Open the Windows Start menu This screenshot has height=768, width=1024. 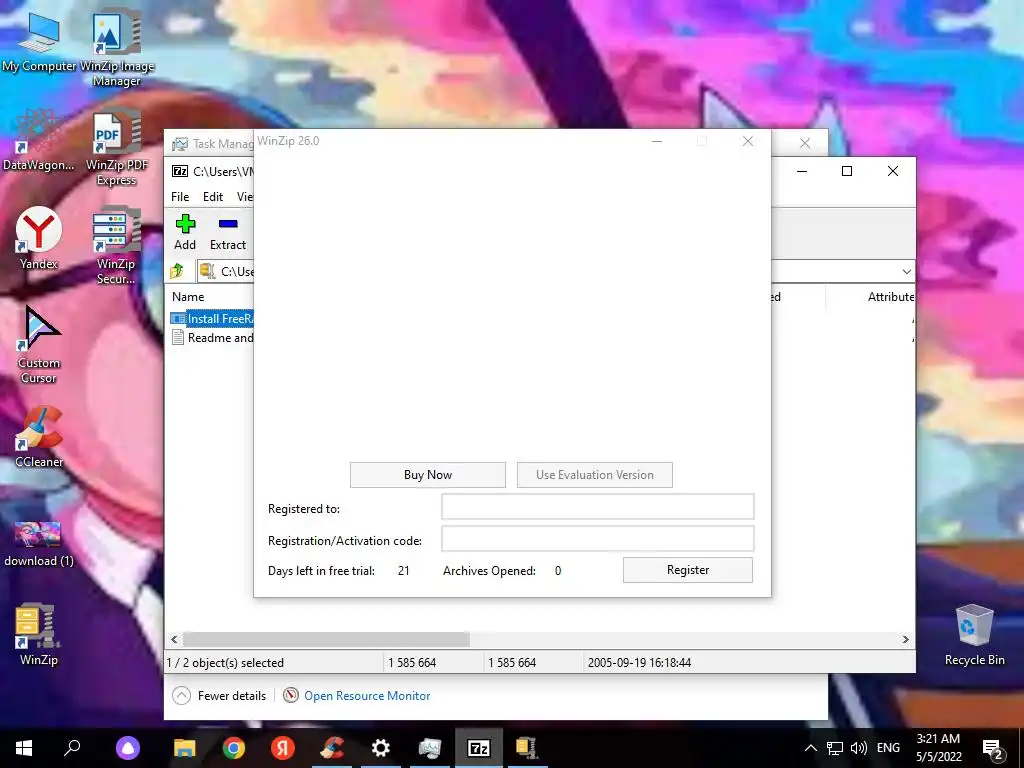(24, 748)
